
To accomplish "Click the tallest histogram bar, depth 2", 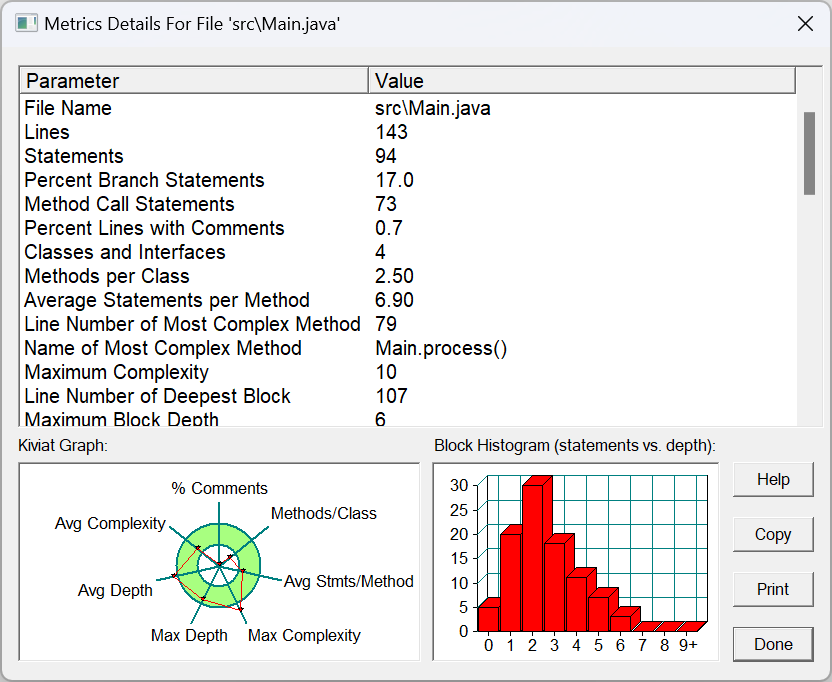I will (x=533, y=557).
